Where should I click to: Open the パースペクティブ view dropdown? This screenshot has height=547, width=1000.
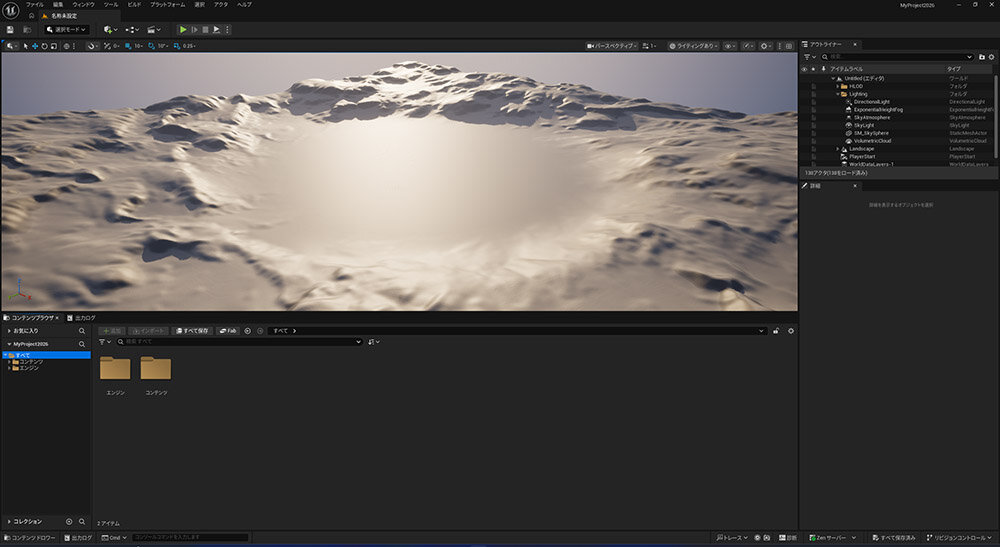tap(612, 46)
